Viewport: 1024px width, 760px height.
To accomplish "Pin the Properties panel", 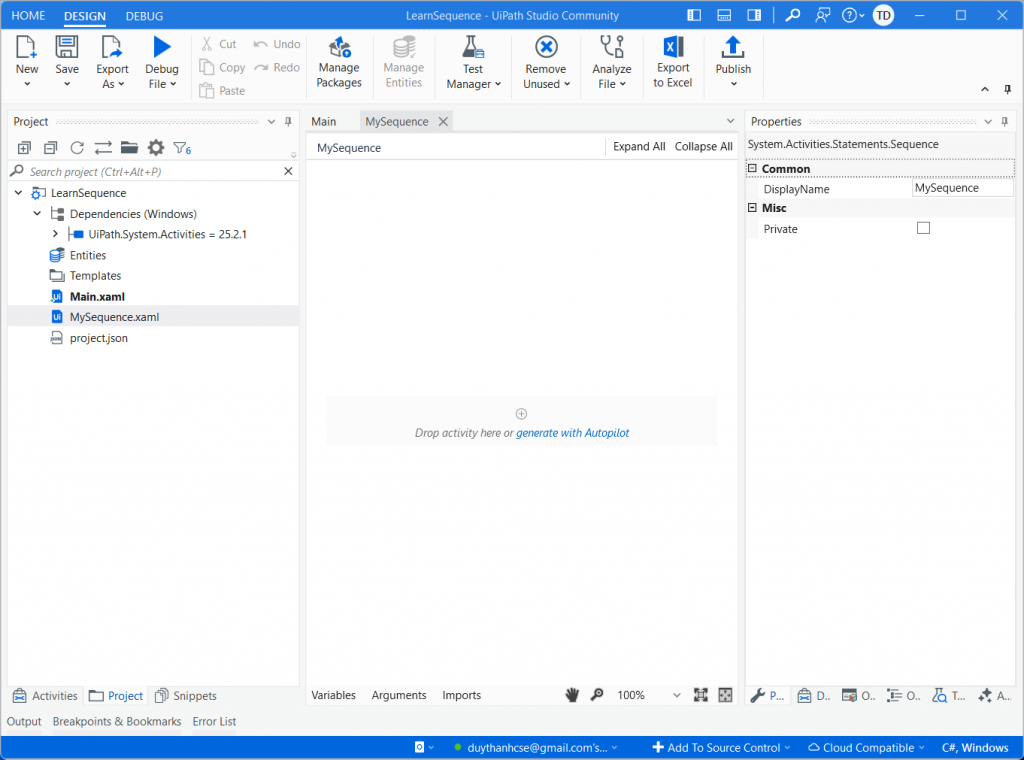I will point(1004,121).
